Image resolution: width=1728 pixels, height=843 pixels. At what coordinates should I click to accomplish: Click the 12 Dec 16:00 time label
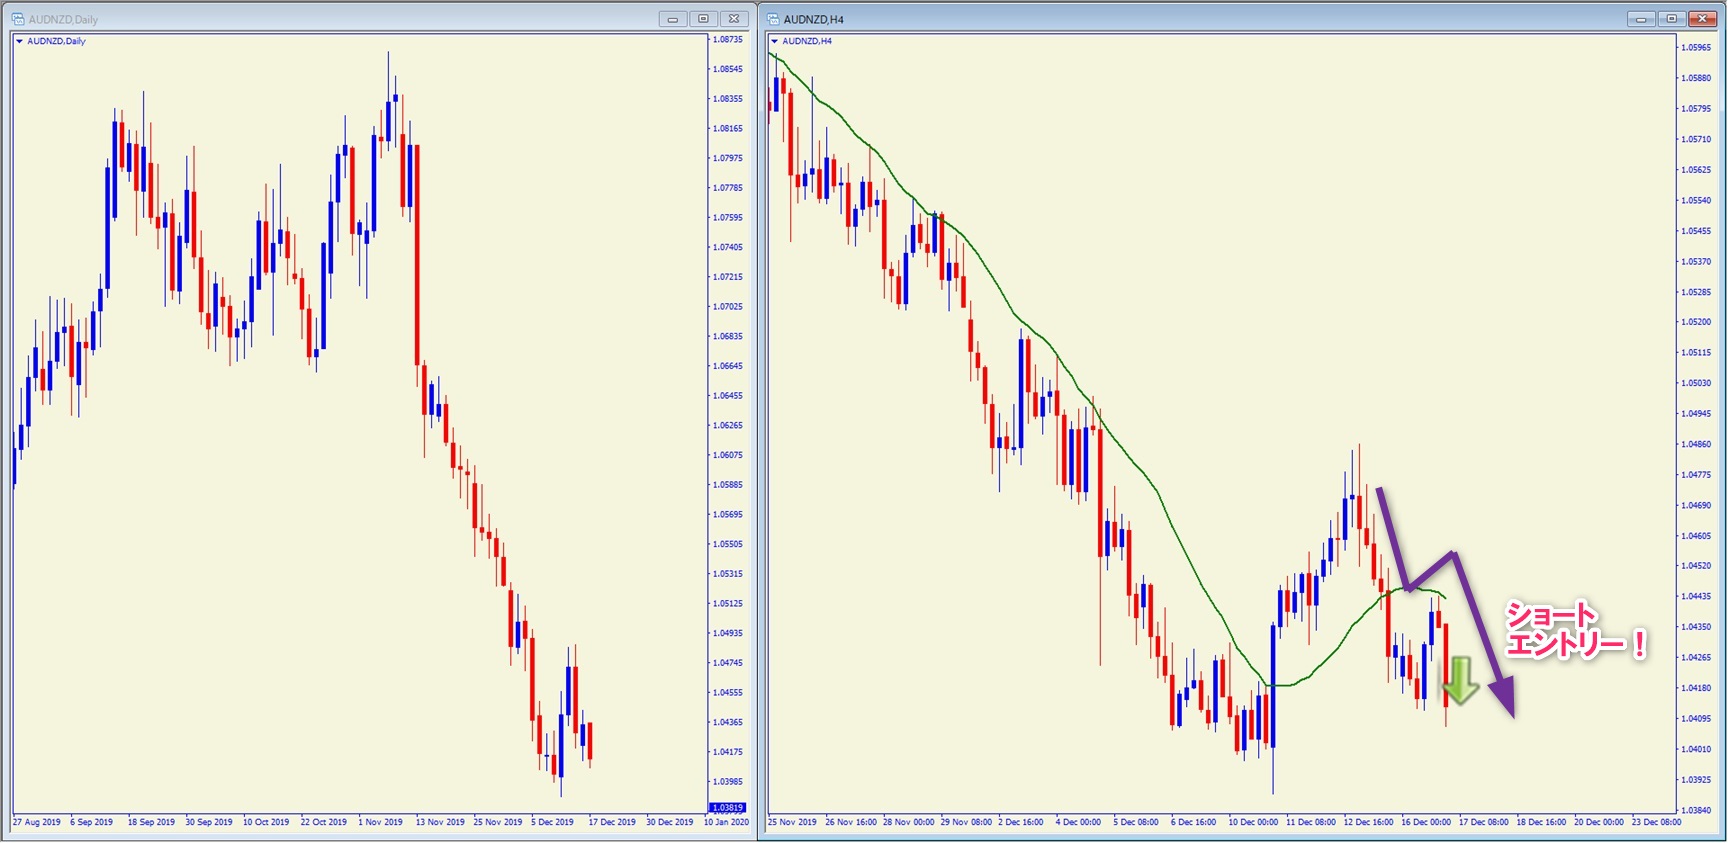pos(1368,822)
